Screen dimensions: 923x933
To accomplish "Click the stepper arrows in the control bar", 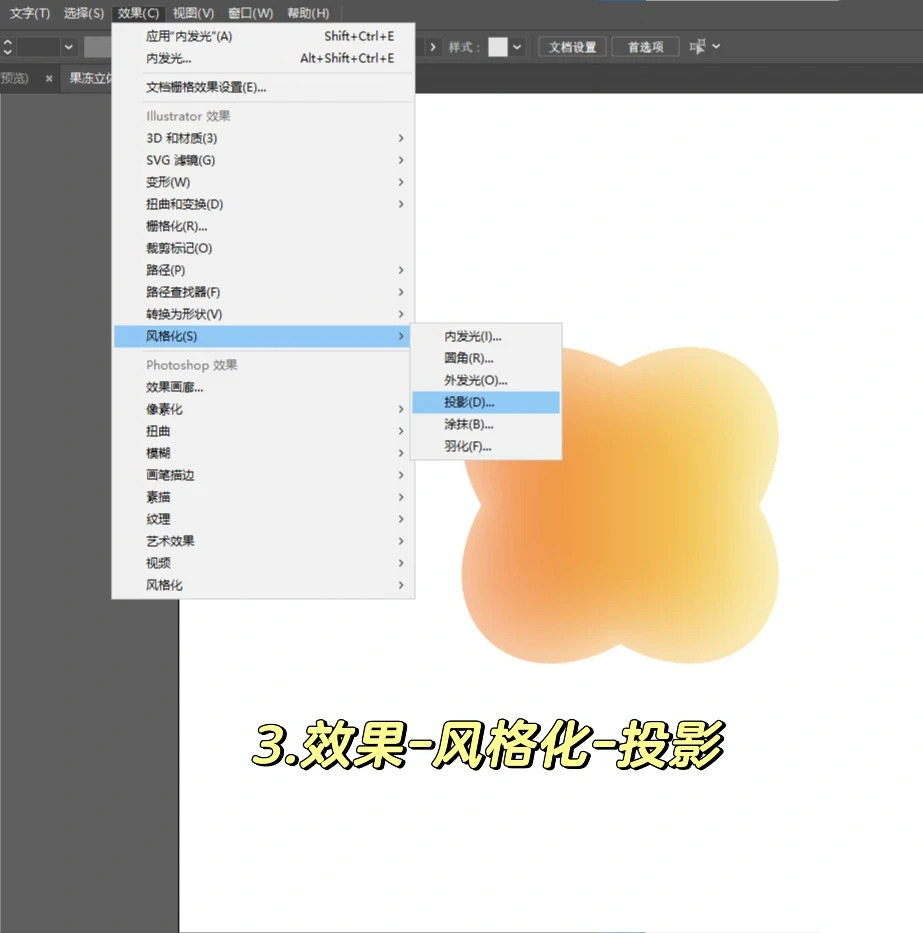I will 7,47.
